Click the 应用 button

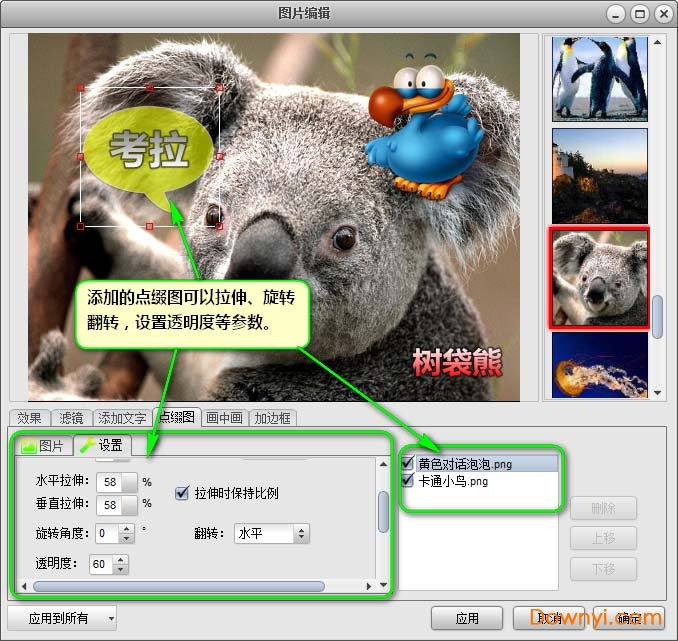tap(467, 619)
